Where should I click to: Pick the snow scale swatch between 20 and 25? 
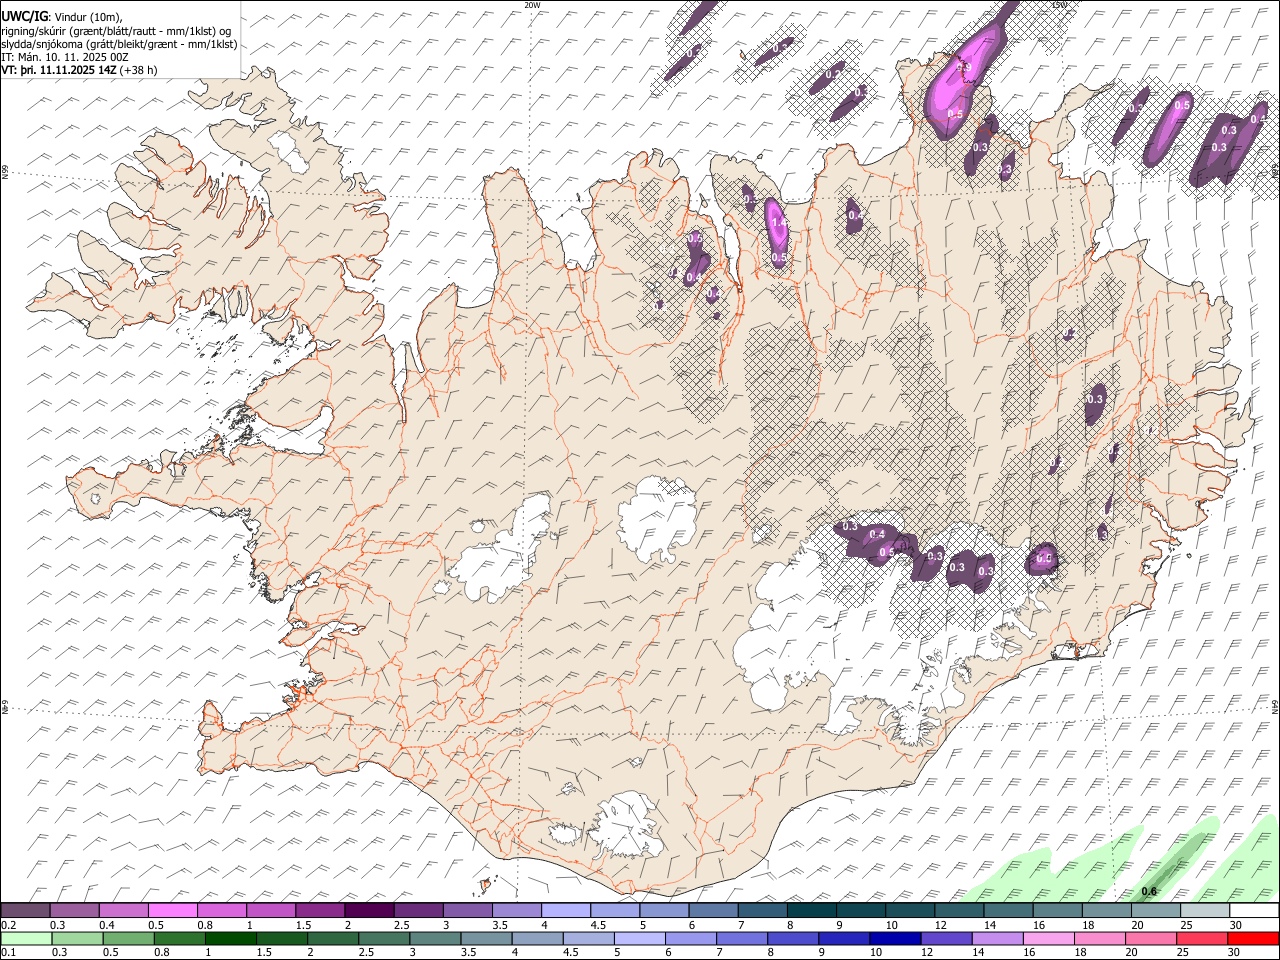(1155, 910)
